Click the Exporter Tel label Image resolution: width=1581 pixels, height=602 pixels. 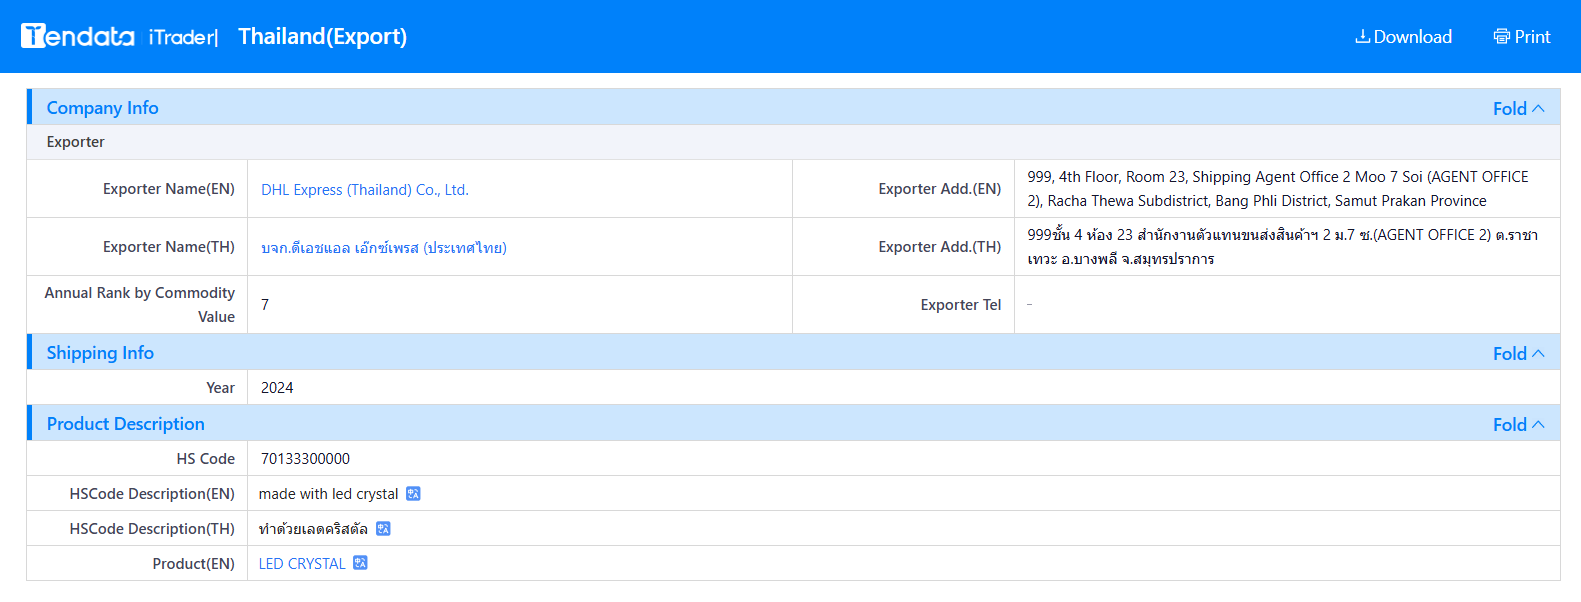coord(960,305)
